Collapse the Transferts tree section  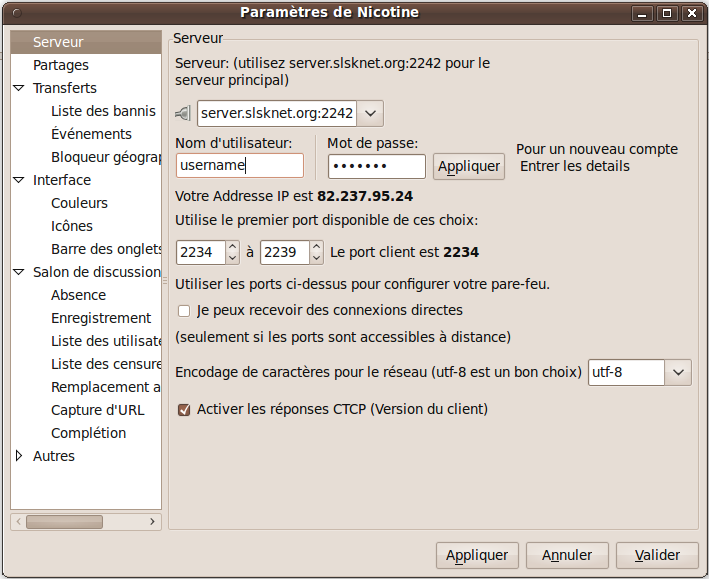(19, 88)
